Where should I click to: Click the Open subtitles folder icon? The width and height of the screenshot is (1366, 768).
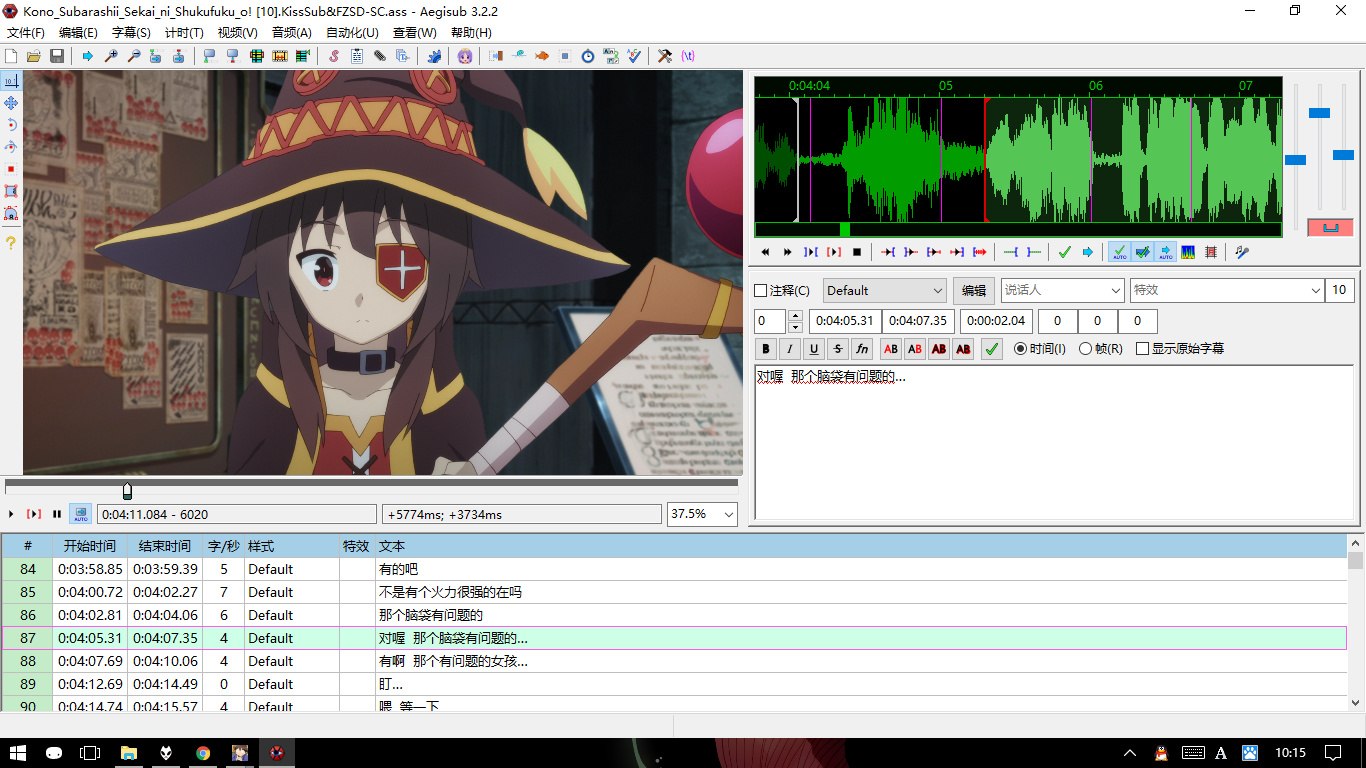coord(34,56)
